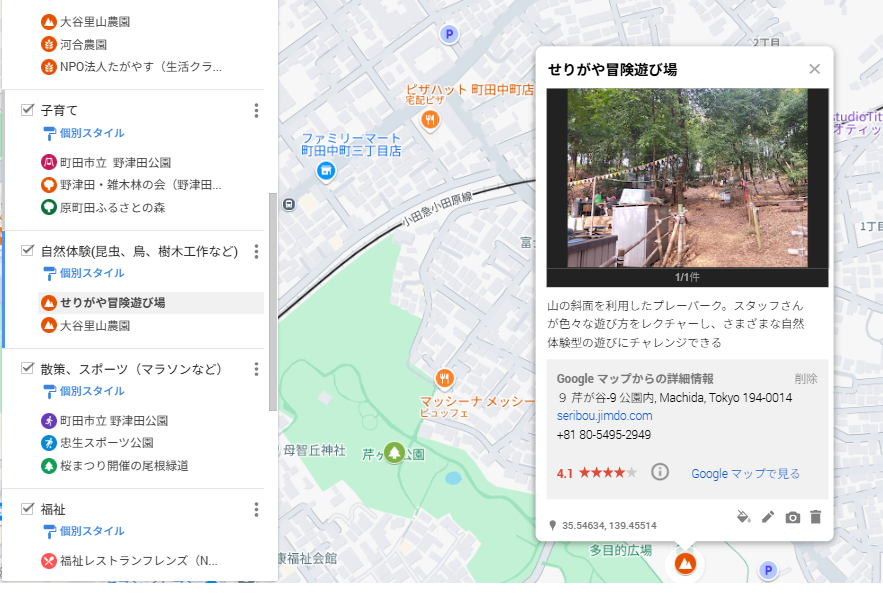Click the paint bucket style icon in popup
Image resolution: width=883 pixels, height=603 pixels.
pyautogui.click(x=743, y=517)
